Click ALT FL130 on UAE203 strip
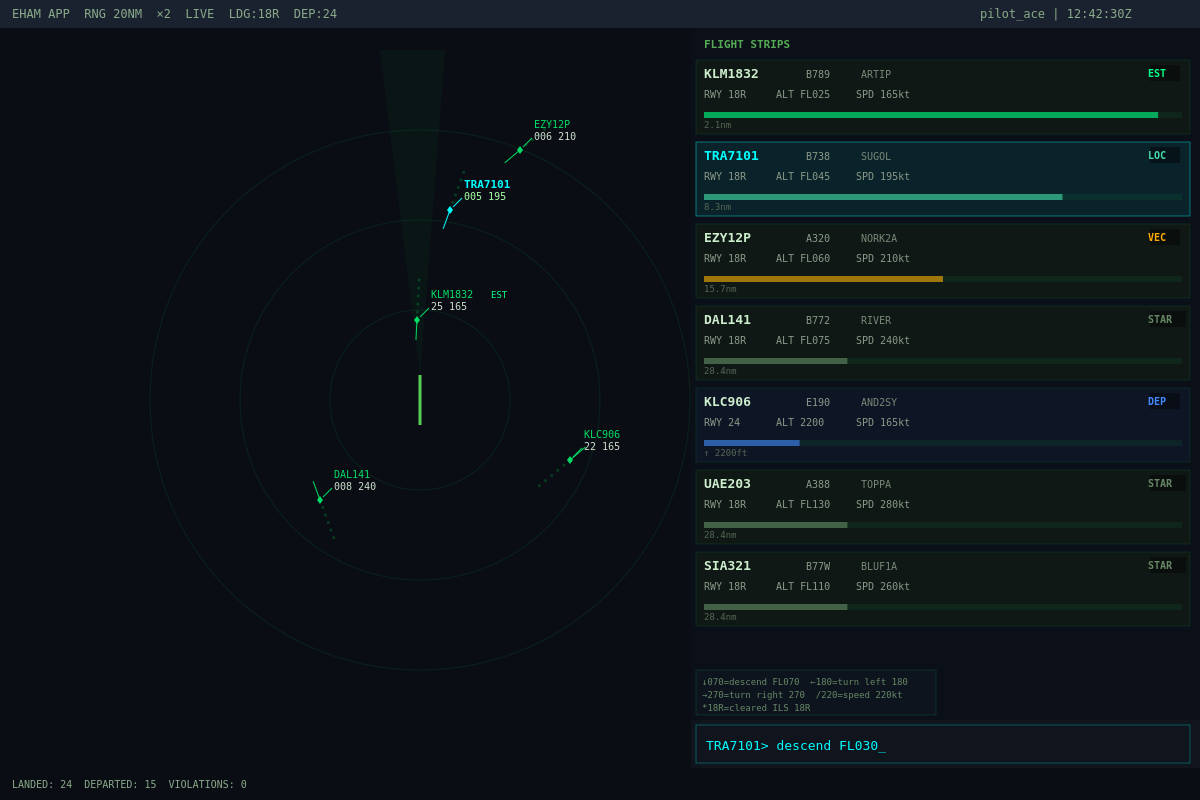1200x800 pixels. (803, 505)
